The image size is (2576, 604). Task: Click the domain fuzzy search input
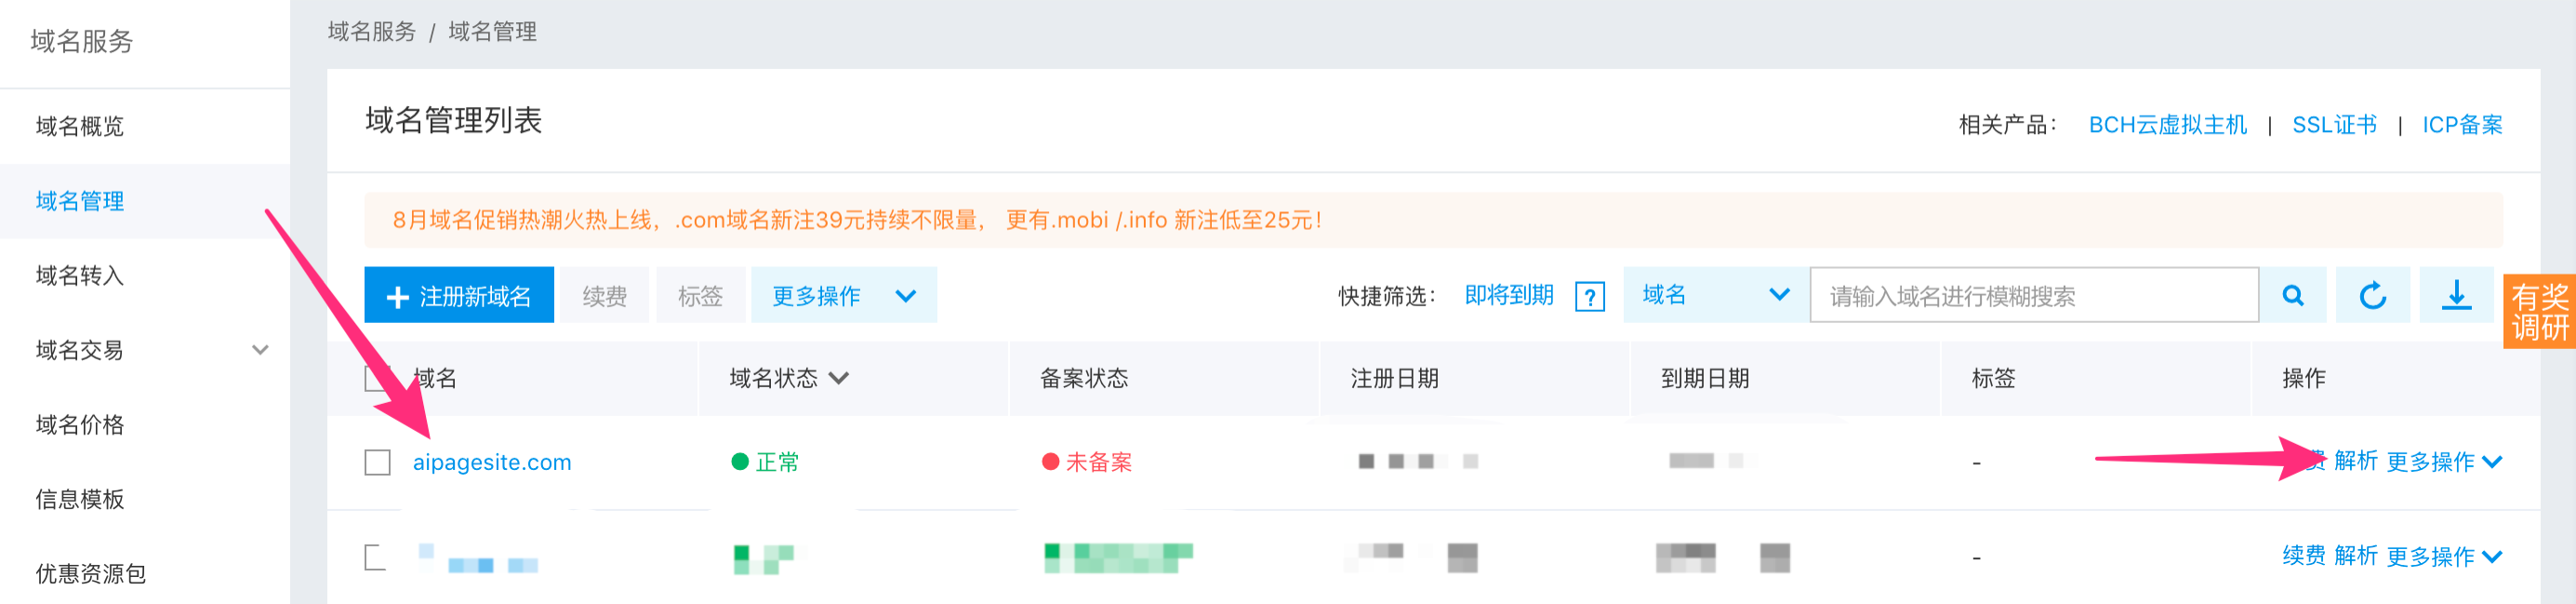point(2033,295)
